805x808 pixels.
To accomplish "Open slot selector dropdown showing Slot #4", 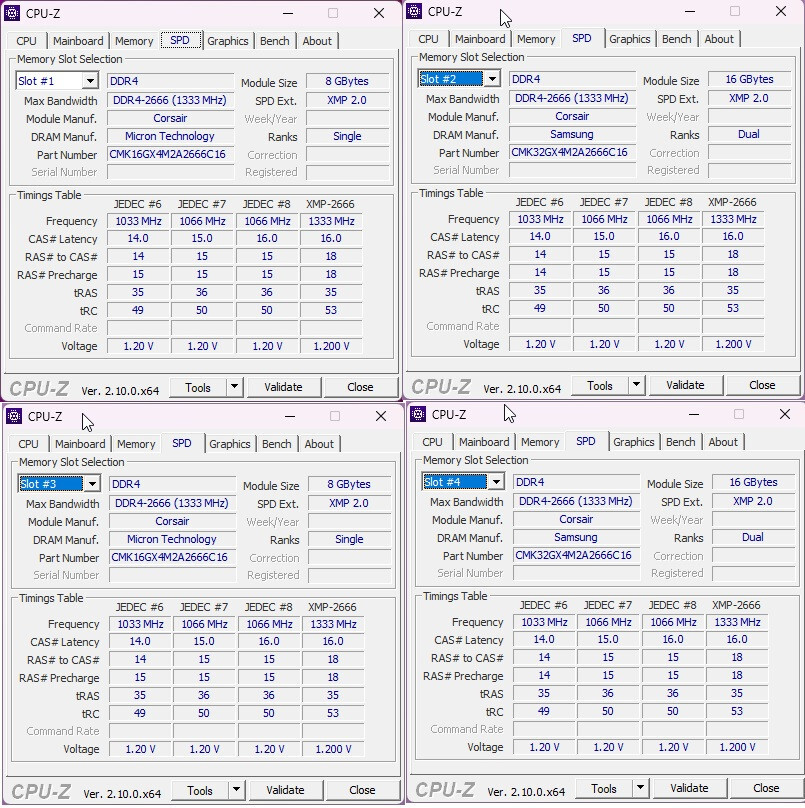I will point(463,482).
